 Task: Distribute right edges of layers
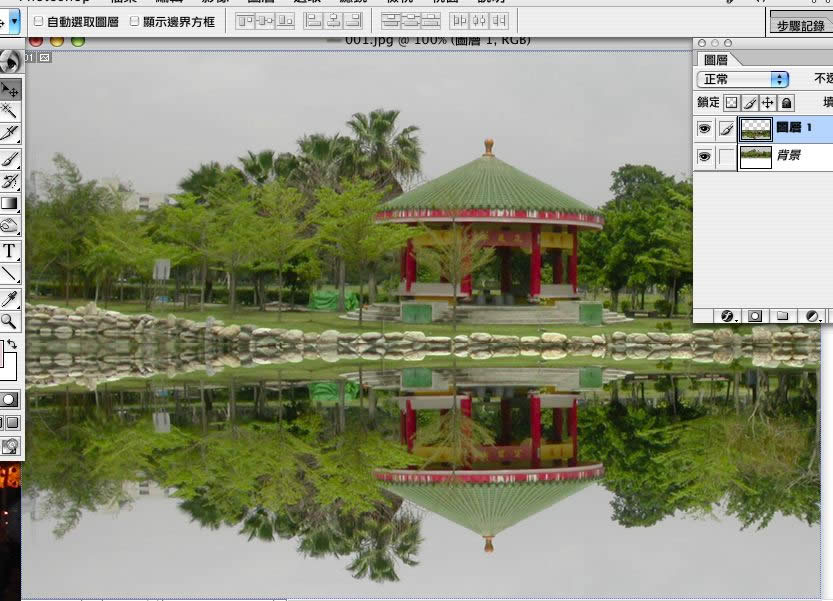(499, 21)
